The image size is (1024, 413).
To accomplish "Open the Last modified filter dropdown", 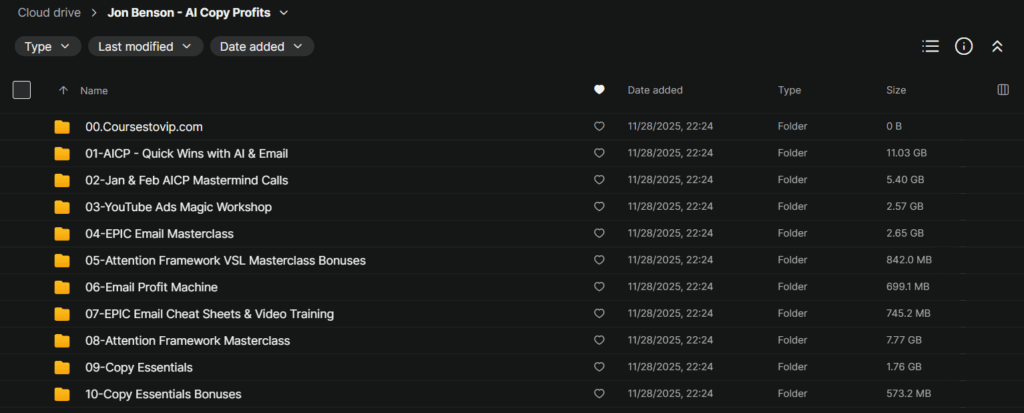I will tap(145, 46).
